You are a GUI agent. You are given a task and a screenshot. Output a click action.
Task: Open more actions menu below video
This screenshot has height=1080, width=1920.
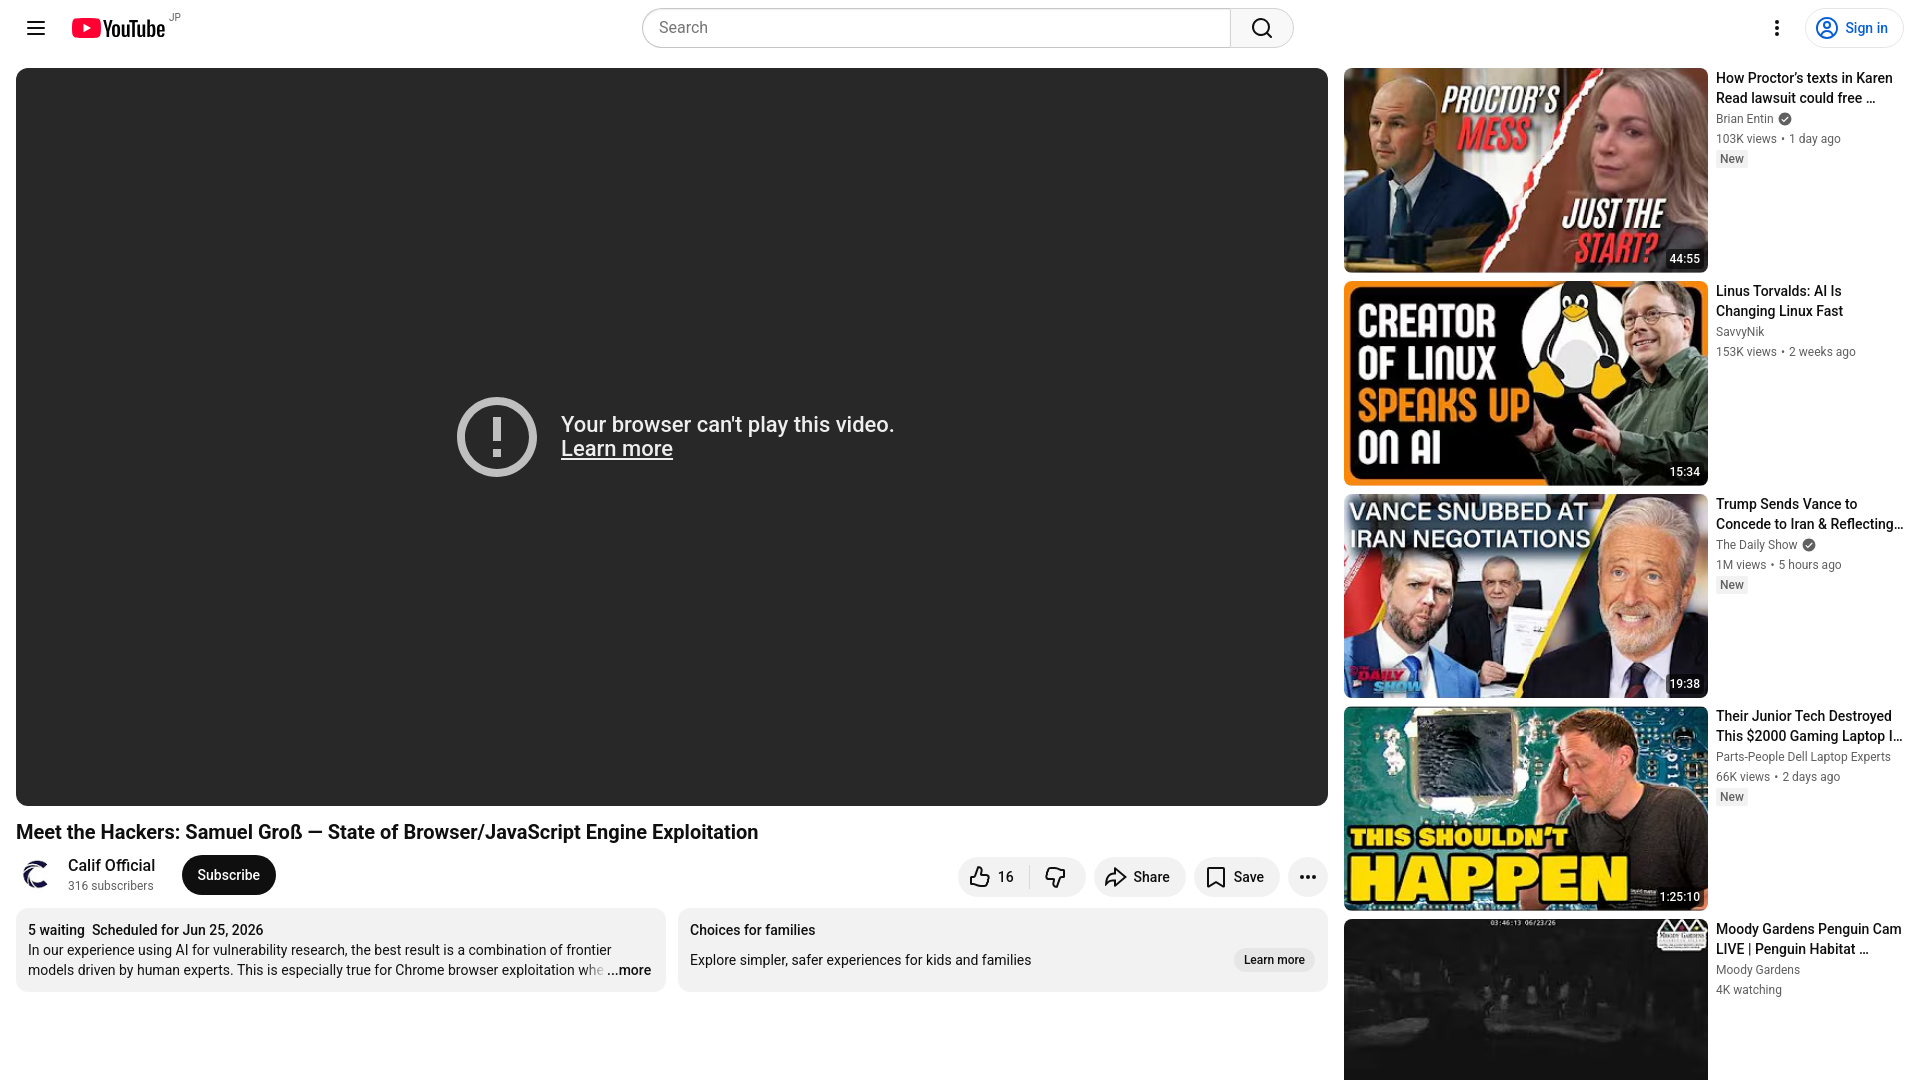[x=1308, y=877]
